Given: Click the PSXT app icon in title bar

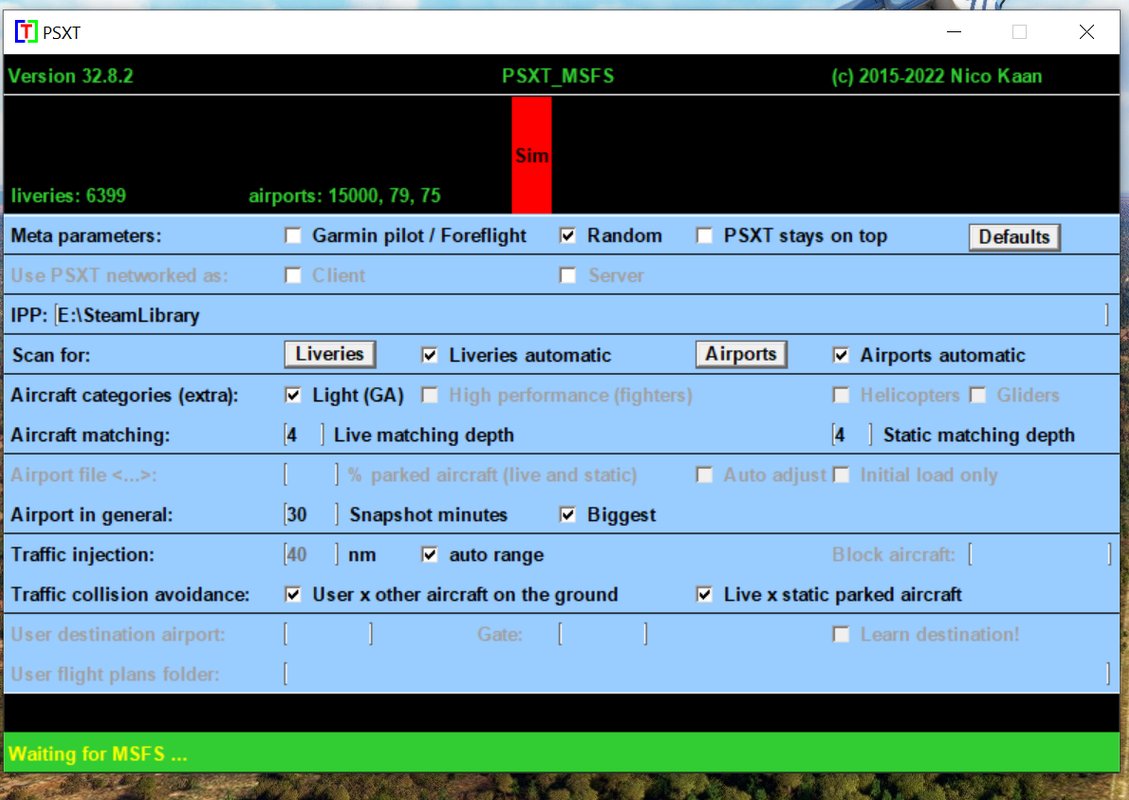Looking at the screenshot, I should (26, 32).
